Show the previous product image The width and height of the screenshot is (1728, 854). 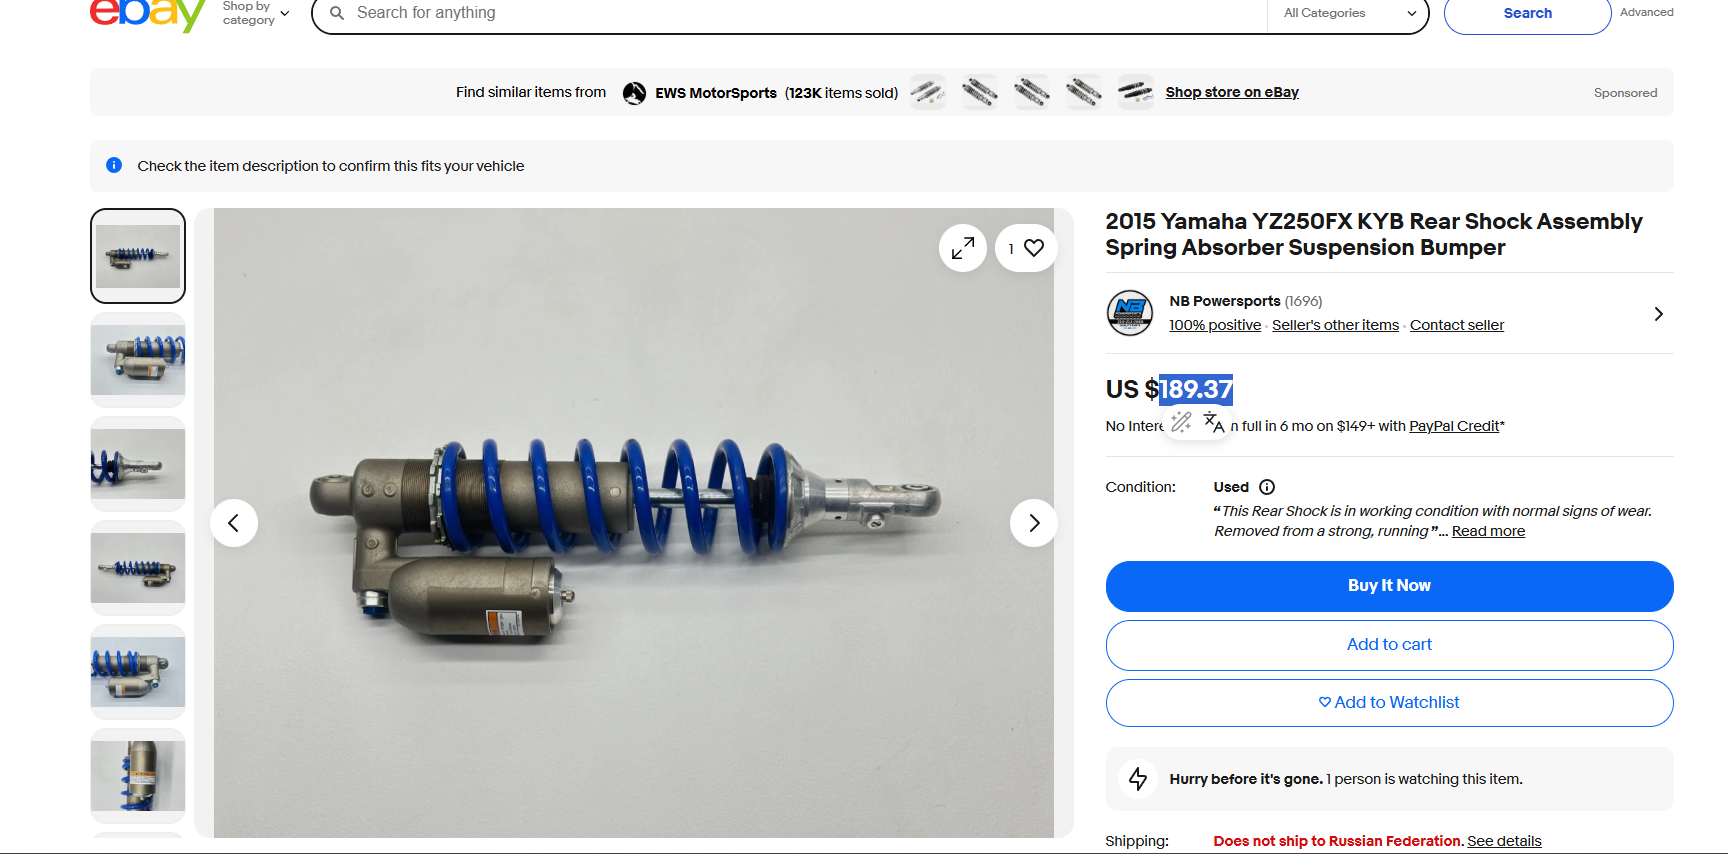(234, 523)
